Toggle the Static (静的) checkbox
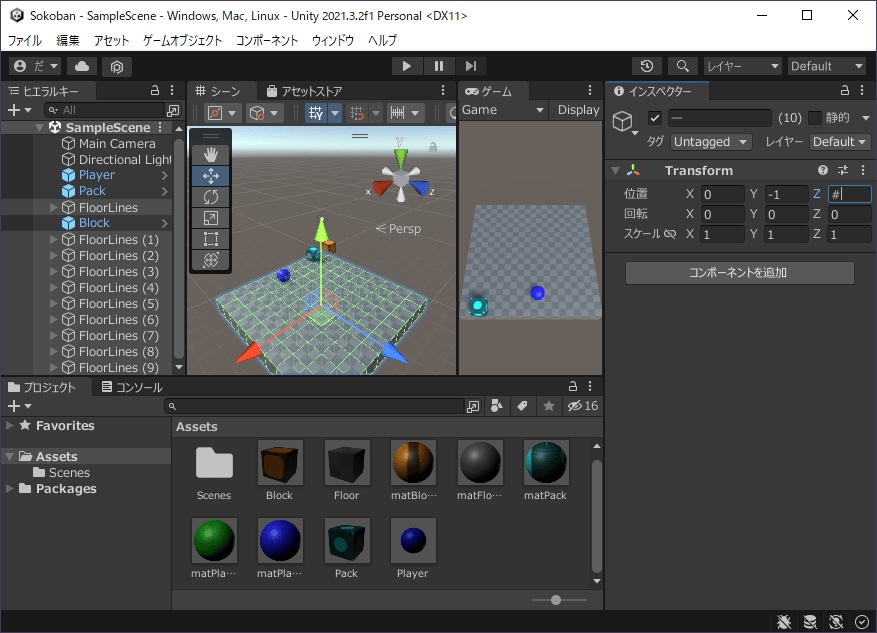 point(815,118)
